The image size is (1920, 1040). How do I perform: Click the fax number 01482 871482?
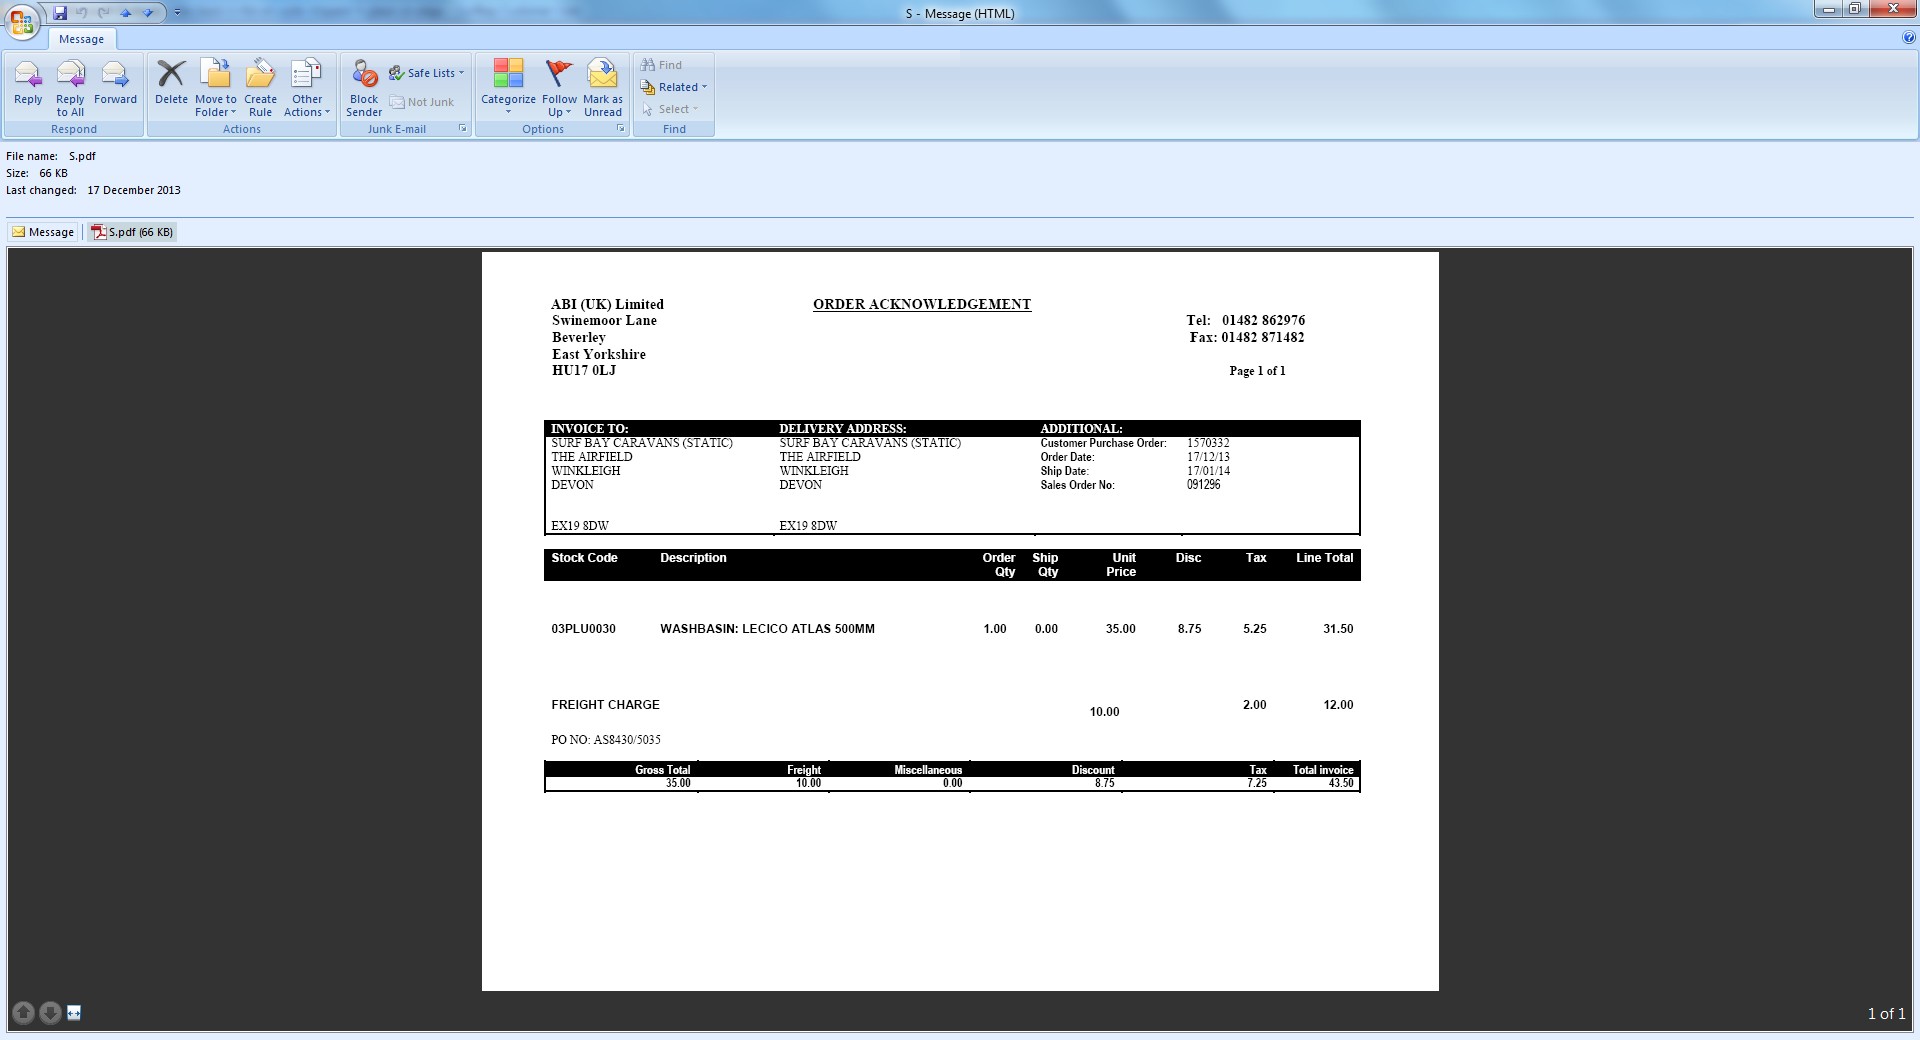click(x=1263, y=338)
